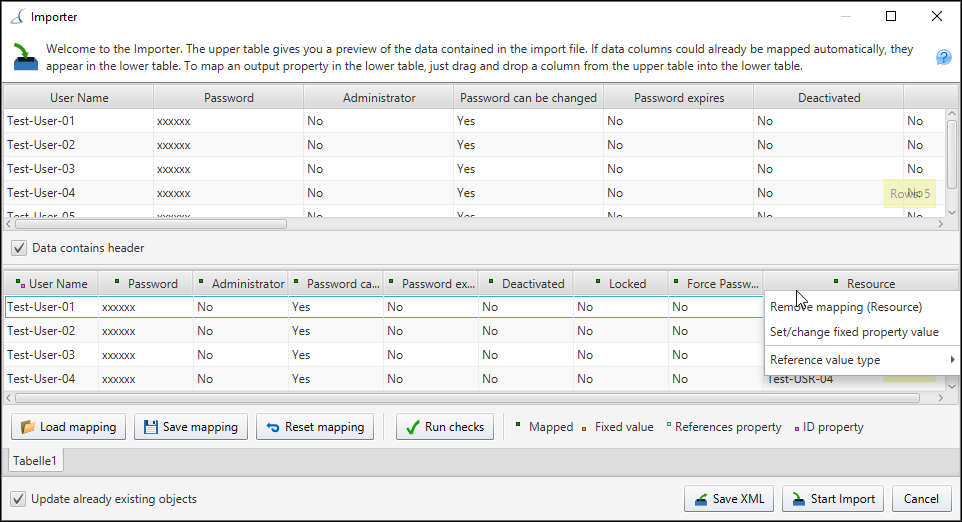Select Test-User-01 in the upper table
This screenshot has width=962, height=522.
(41, 121)
